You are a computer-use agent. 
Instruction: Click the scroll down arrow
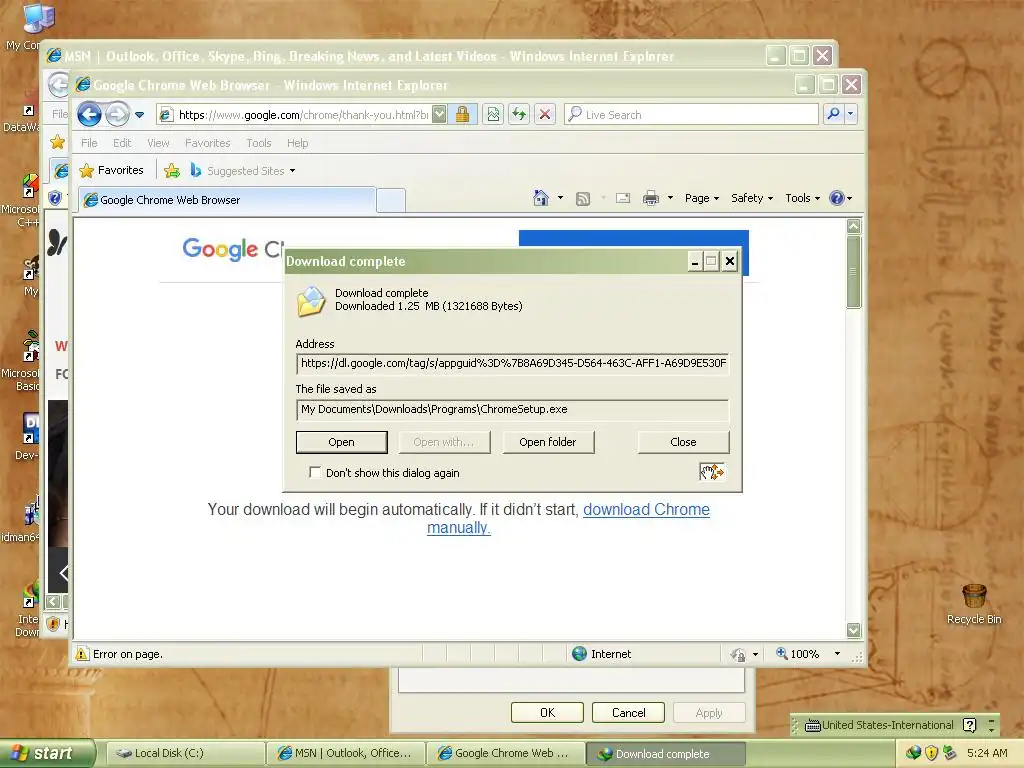coord(854,630)
